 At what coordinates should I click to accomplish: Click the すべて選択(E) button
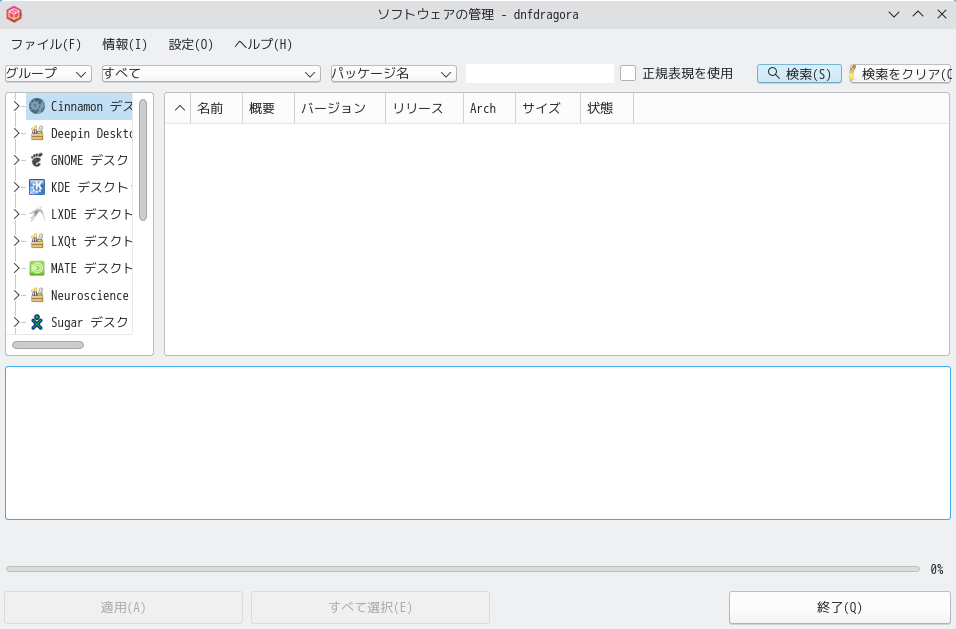(x=370, y=607)
